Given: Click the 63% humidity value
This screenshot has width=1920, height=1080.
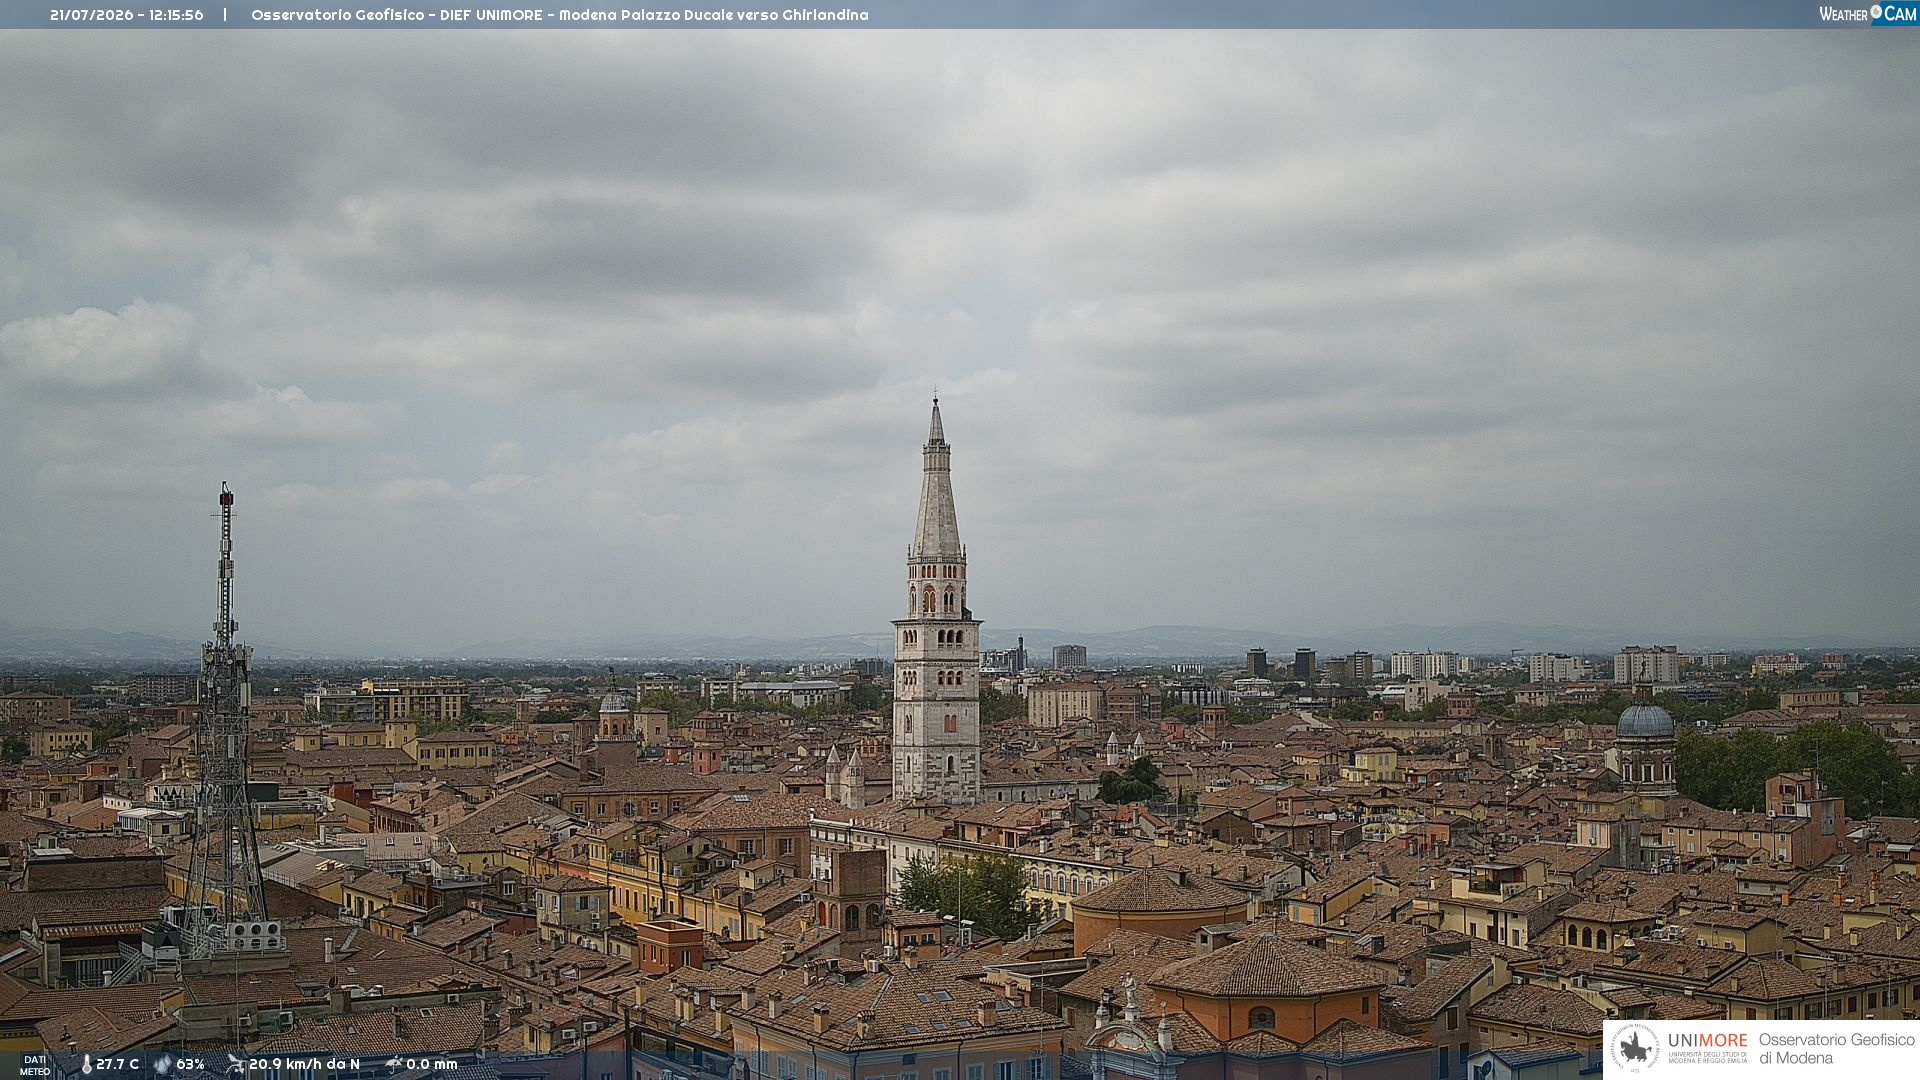Looking at the screenshot, I should pyautogui.click(x=190, y=1064).
